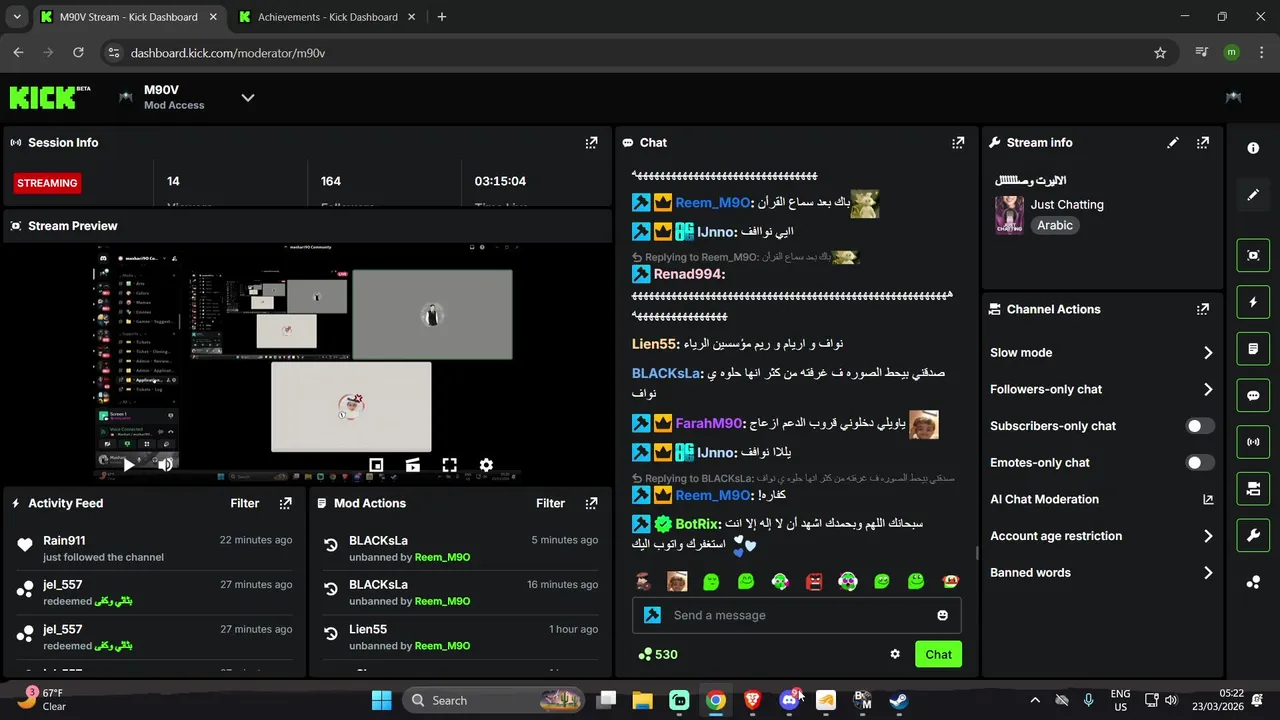
Task: Click the green Chat send button
Action: click(x=938, y=654)
